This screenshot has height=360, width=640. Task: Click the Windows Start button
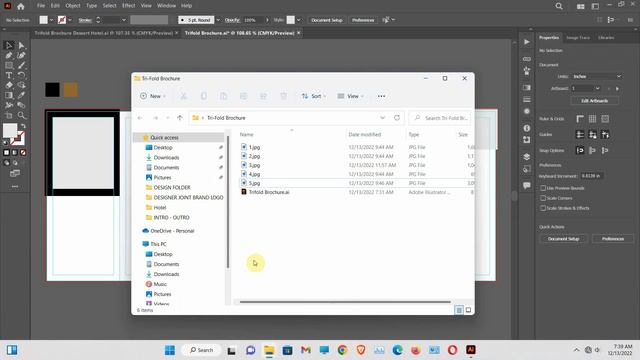170,350
